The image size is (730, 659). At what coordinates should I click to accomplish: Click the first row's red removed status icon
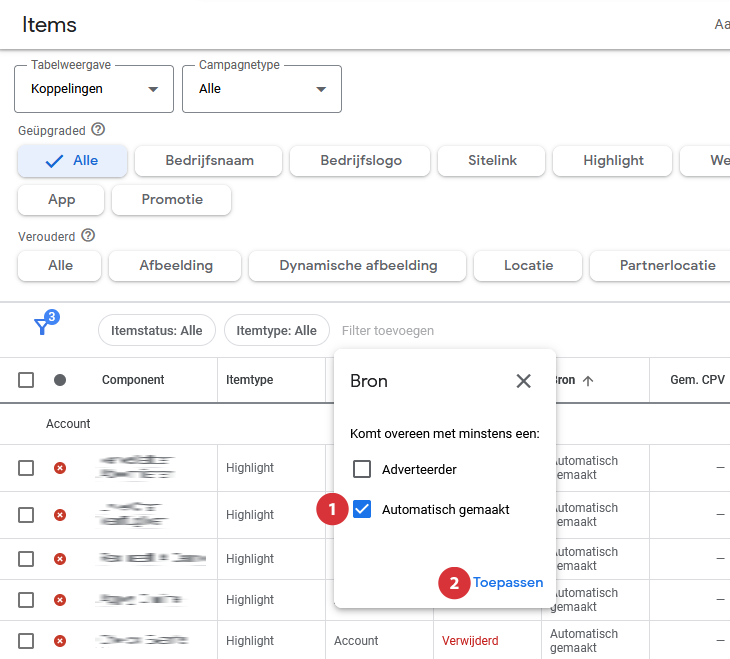coord(60,468)
